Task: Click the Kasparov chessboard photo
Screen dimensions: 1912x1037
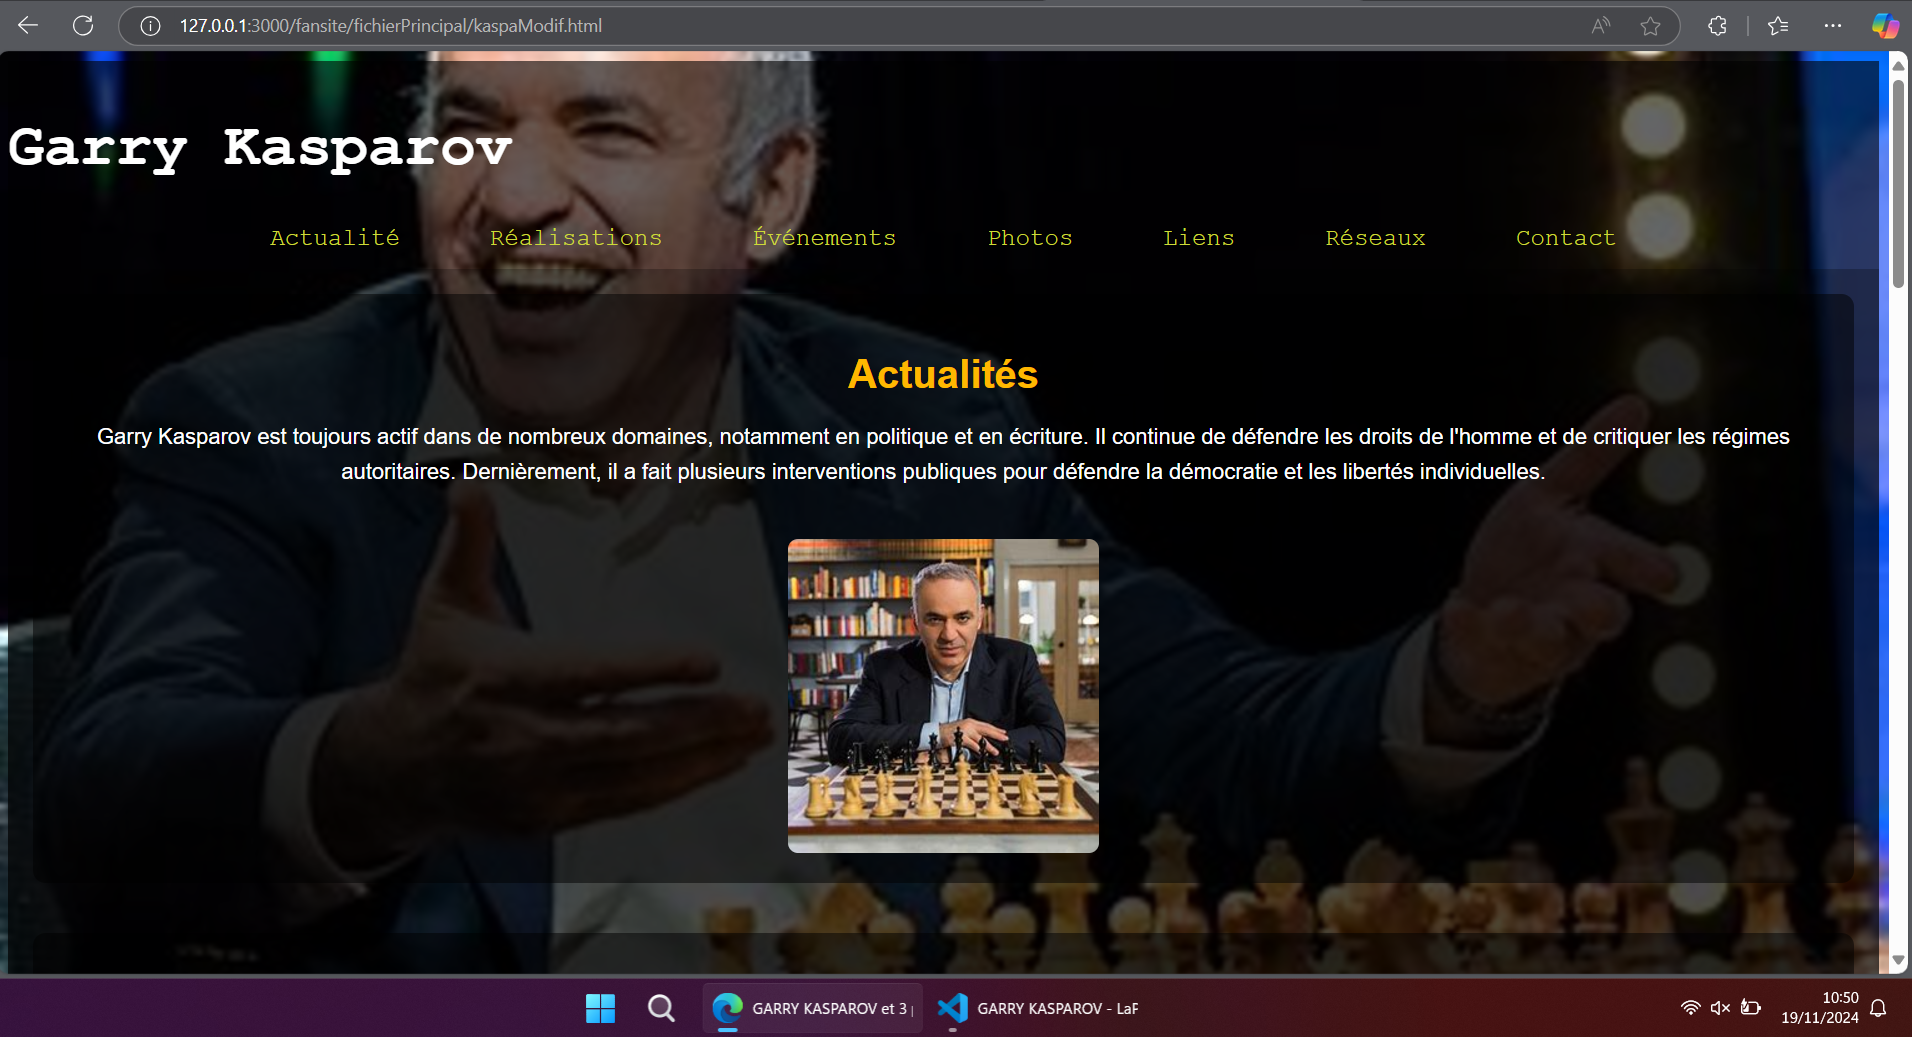Action: 943,695
